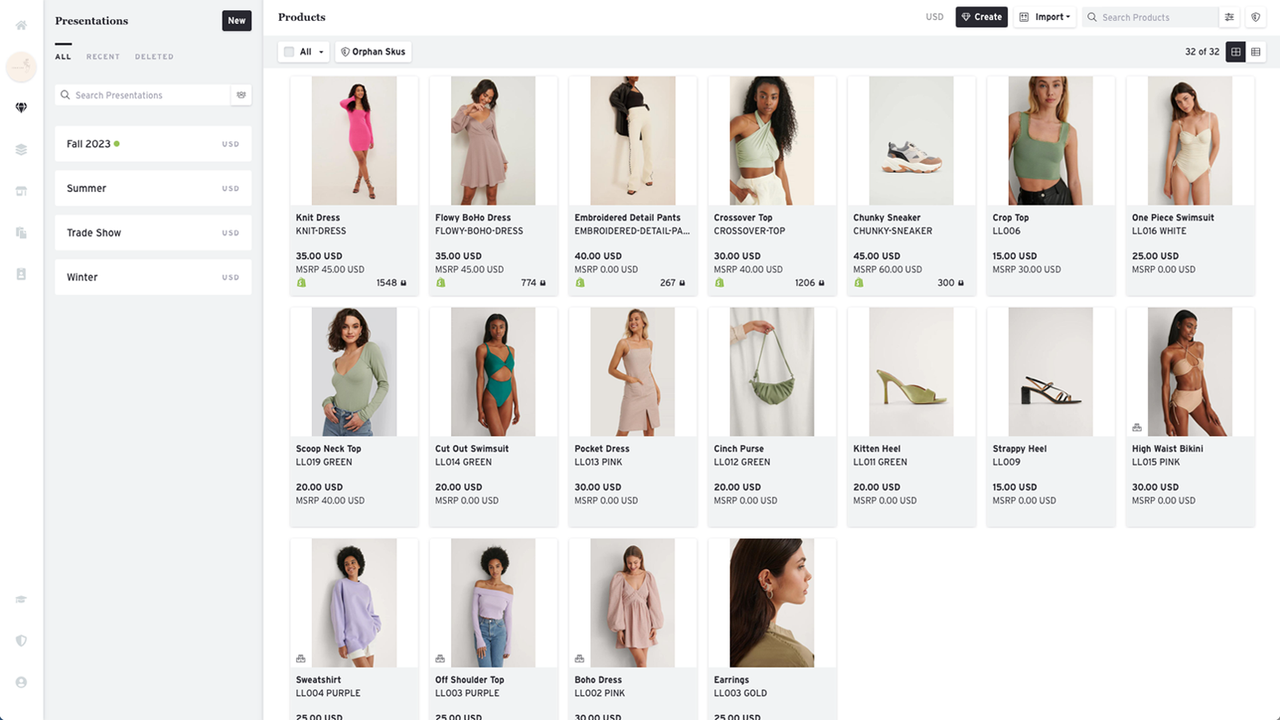The image size is (1280, 720).
Task: Click the price shield icon in header
Action: tap(1256, 17)
